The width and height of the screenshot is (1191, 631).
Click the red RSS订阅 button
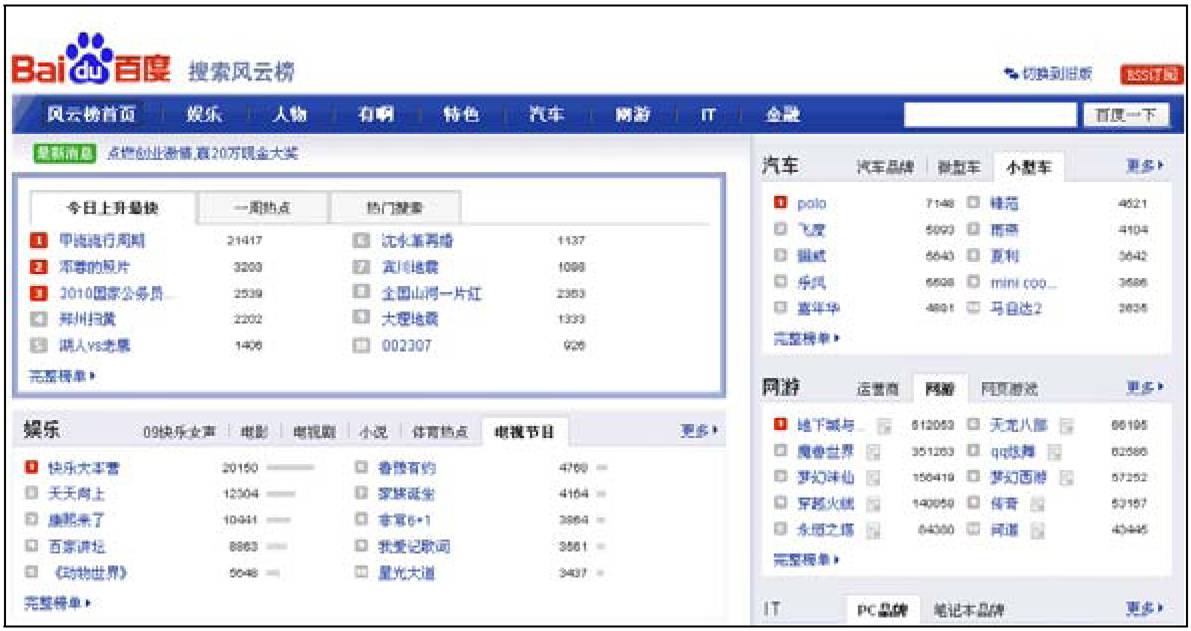(x=1152, y=74)
